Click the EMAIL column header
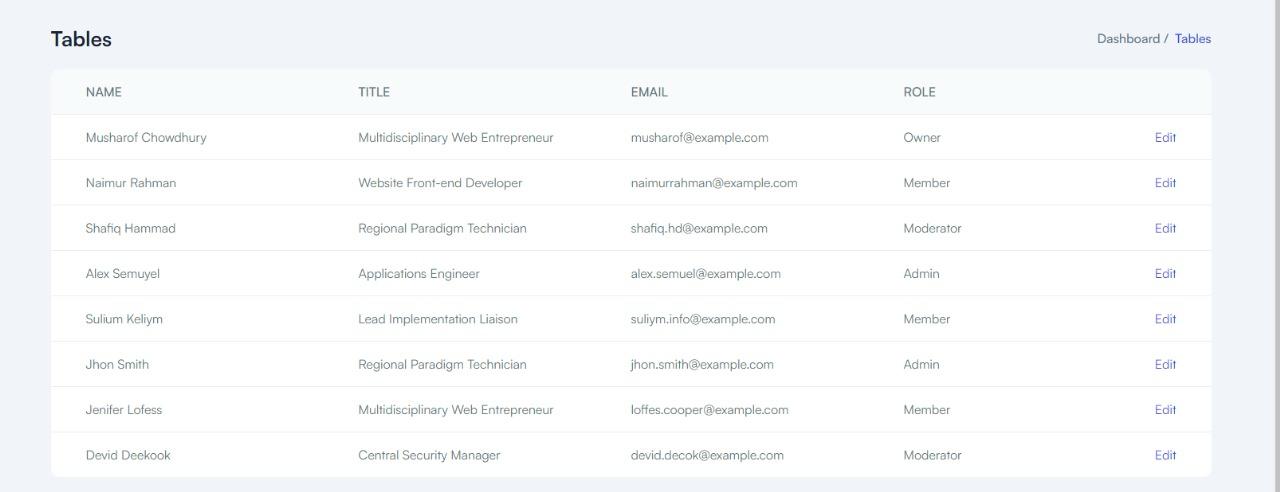 [x=649, y=92]
